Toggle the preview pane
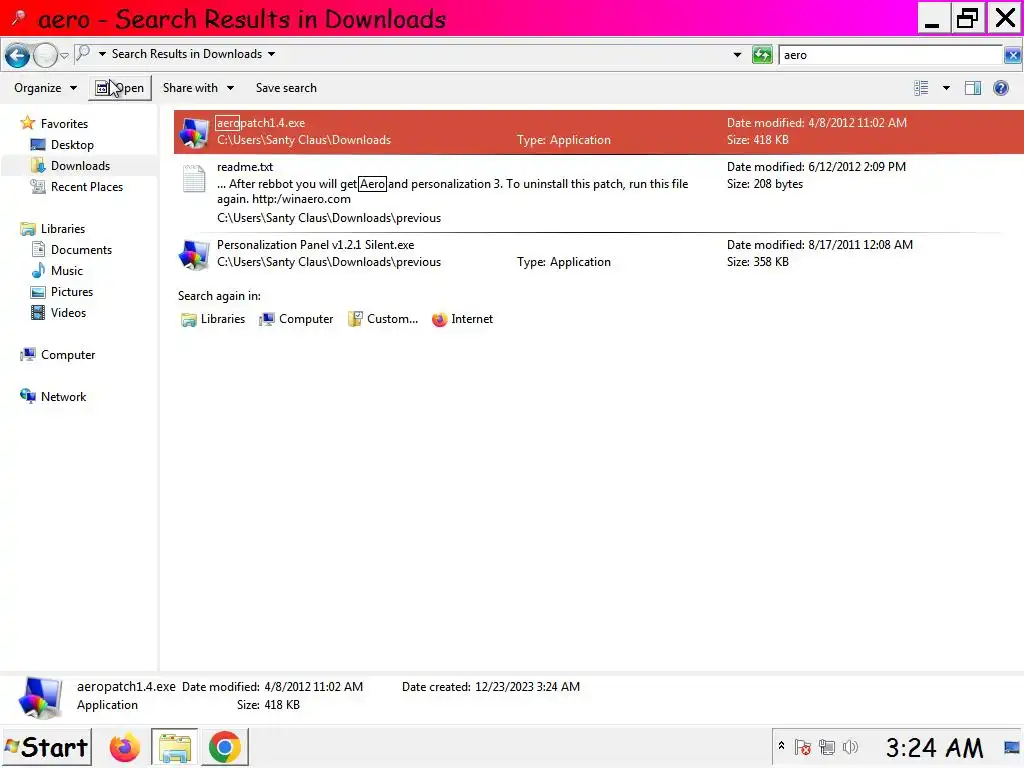 [972, 88]
